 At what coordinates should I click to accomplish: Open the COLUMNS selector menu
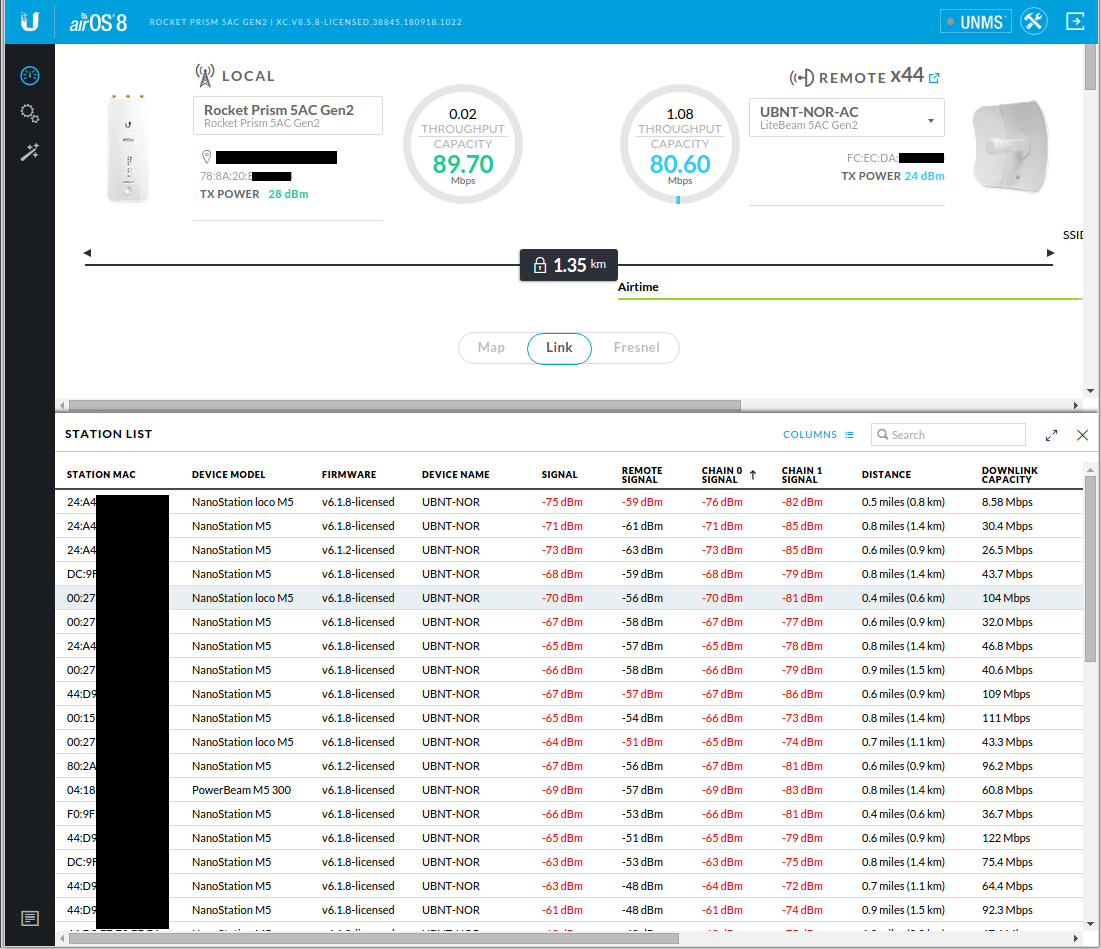[818, 435]
